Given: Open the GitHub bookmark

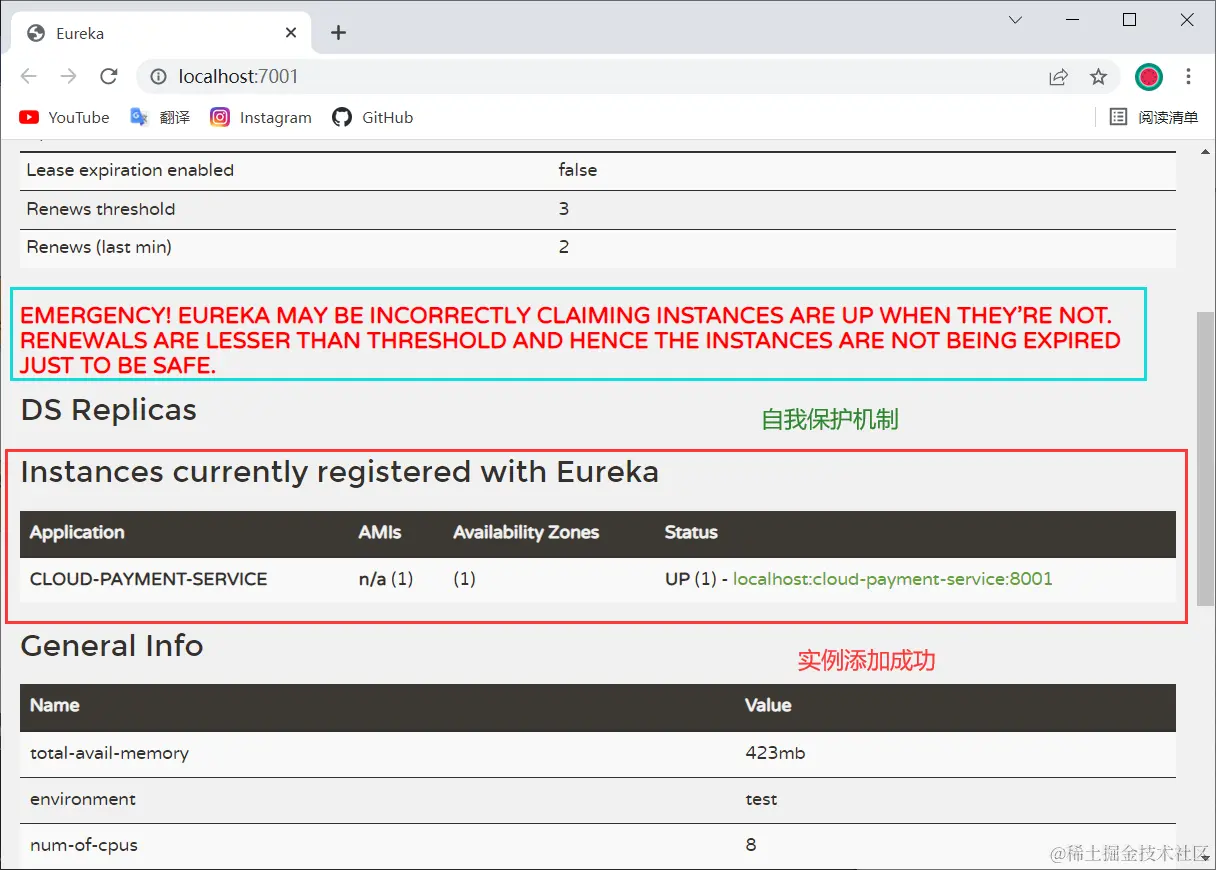Looking at the screenshot, I should [373, 117].
